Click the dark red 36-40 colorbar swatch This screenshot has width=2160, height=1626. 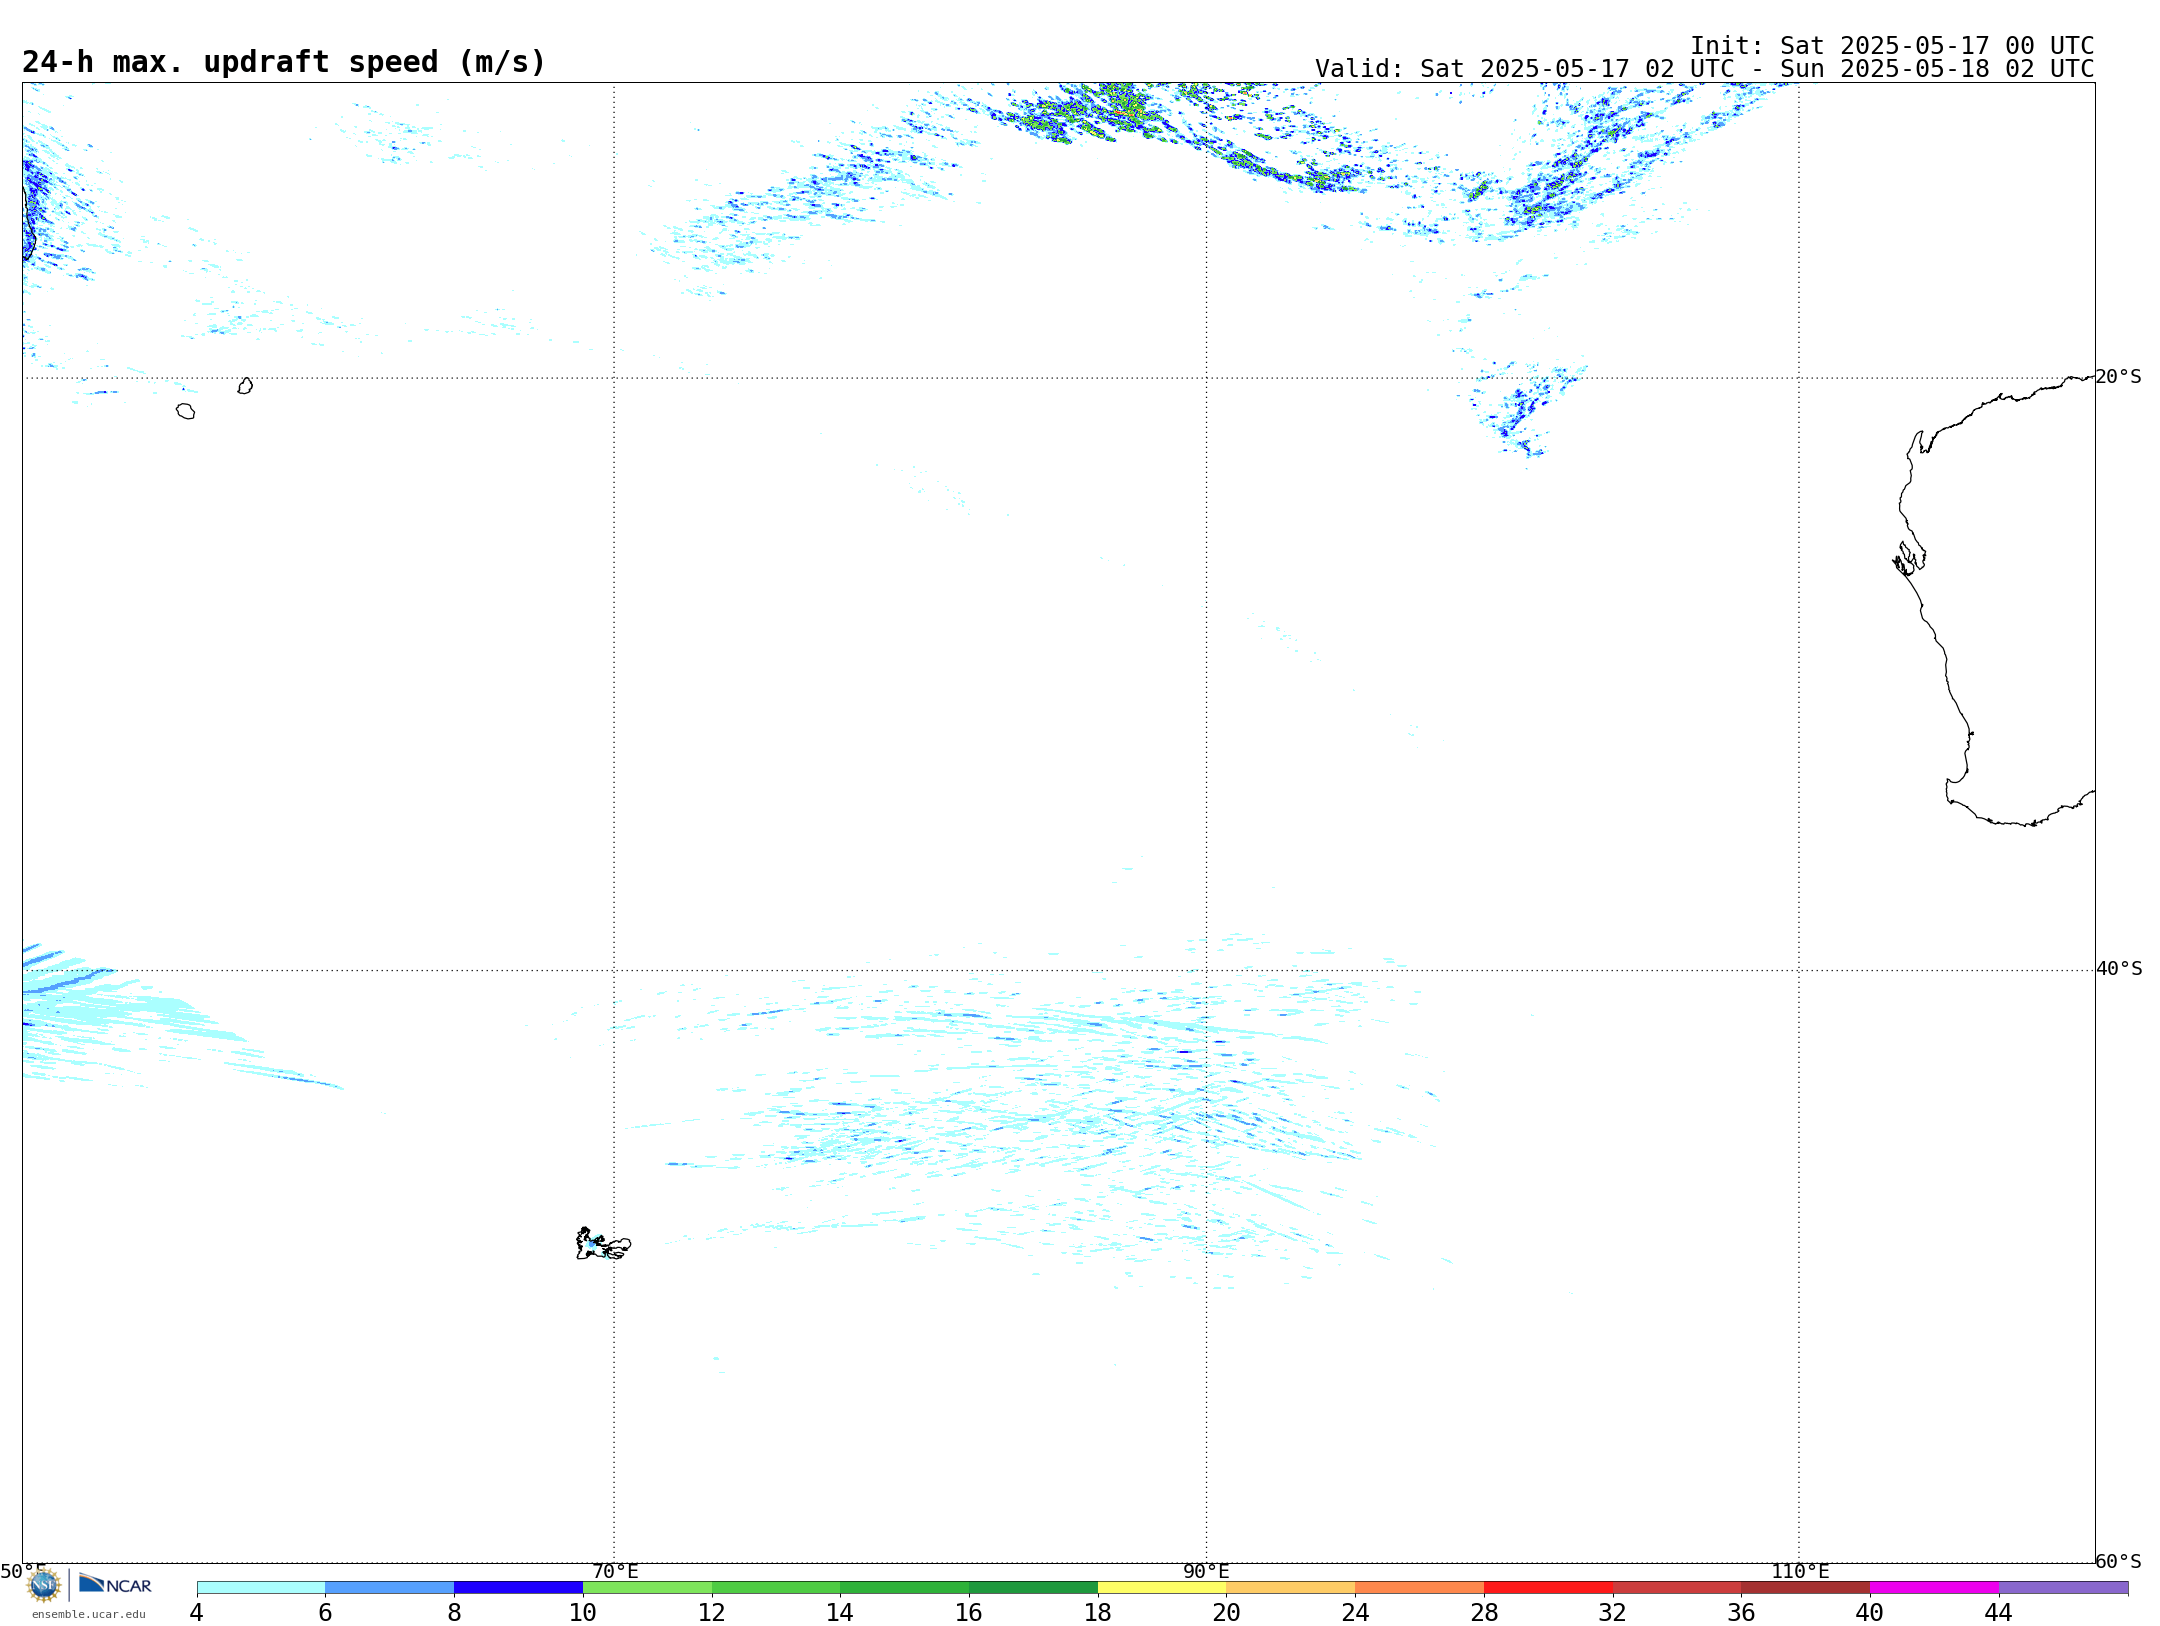click(x=1806, y=1588)
